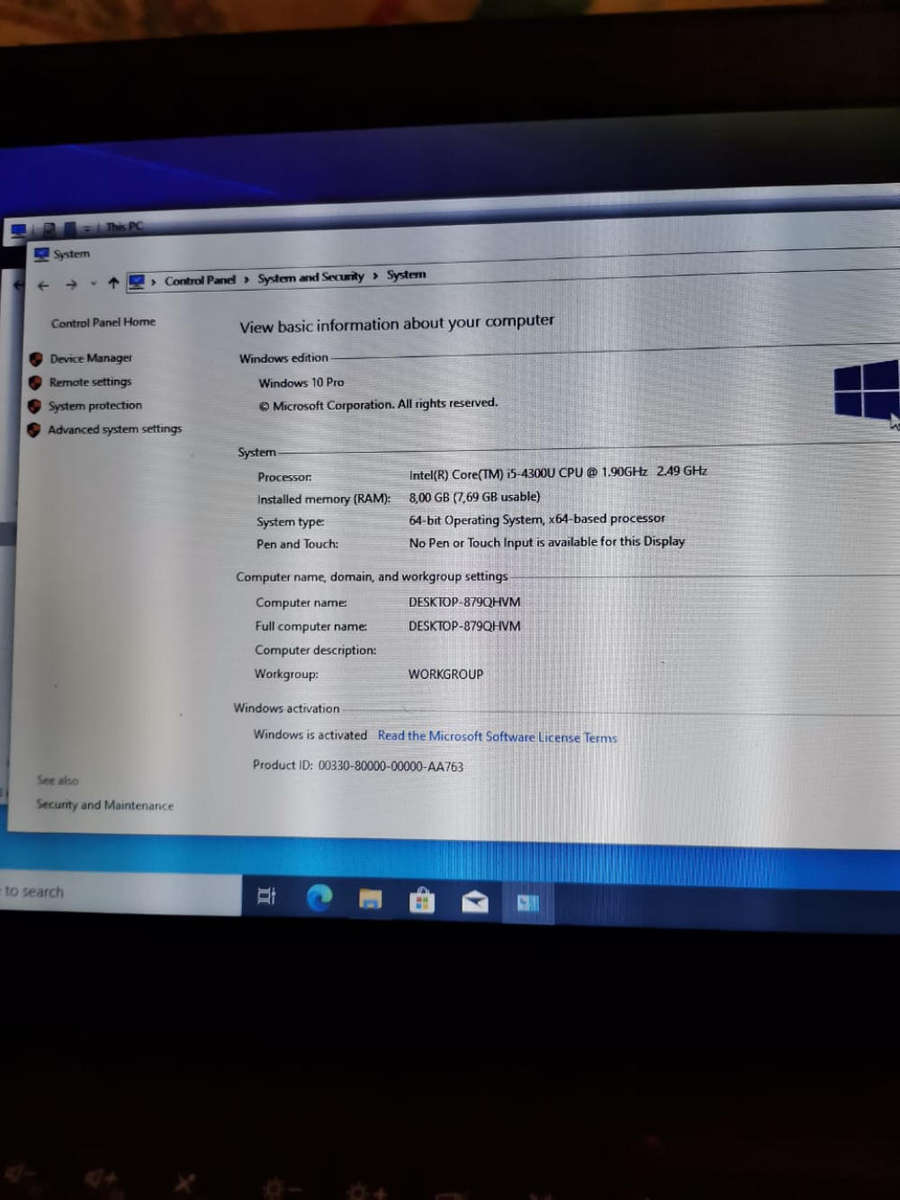
Task: Select the active System window taskbar icon
Action: pyautogui.click(x=527, y=901)
